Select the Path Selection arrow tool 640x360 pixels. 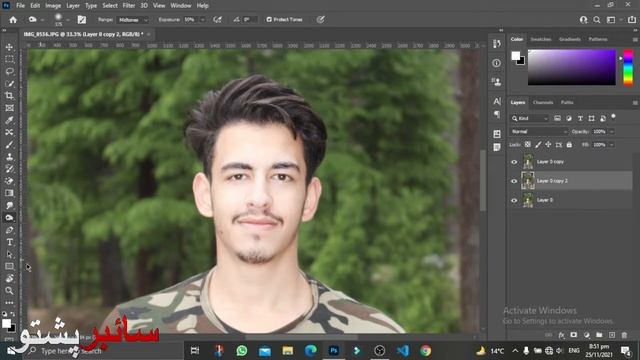click(x=9, y=254)
